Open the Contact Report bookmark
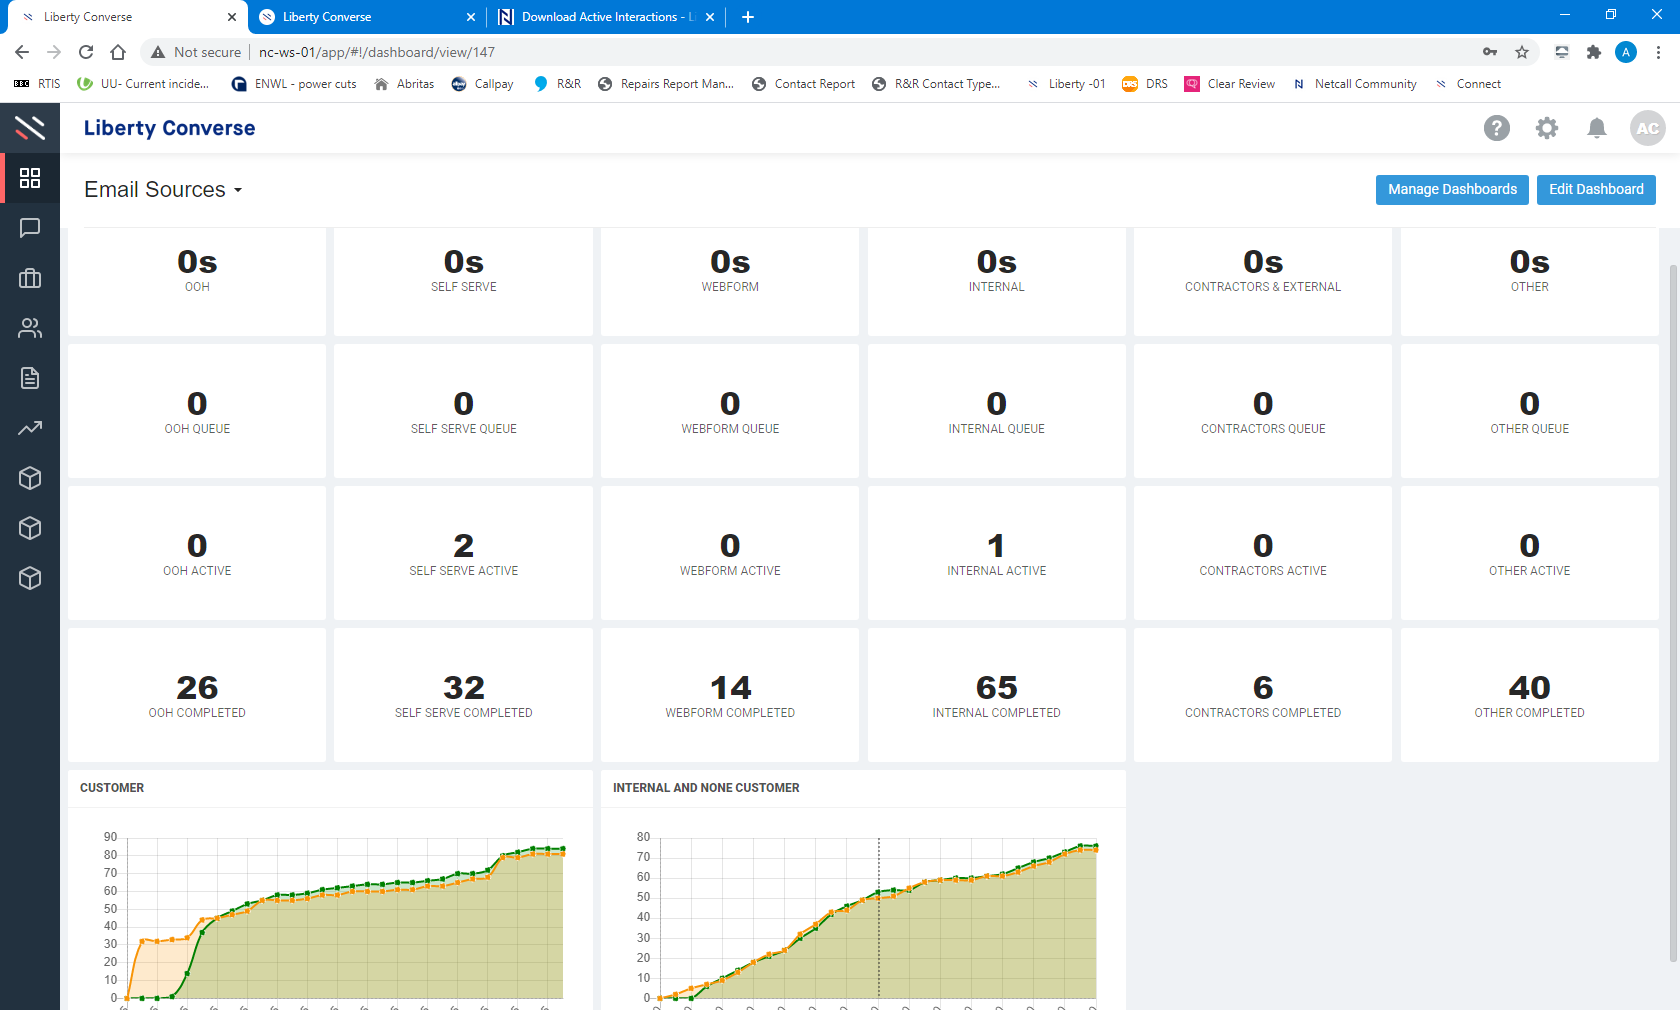The height and width of the screenshot is (1010, 1680). click(803, 84)
